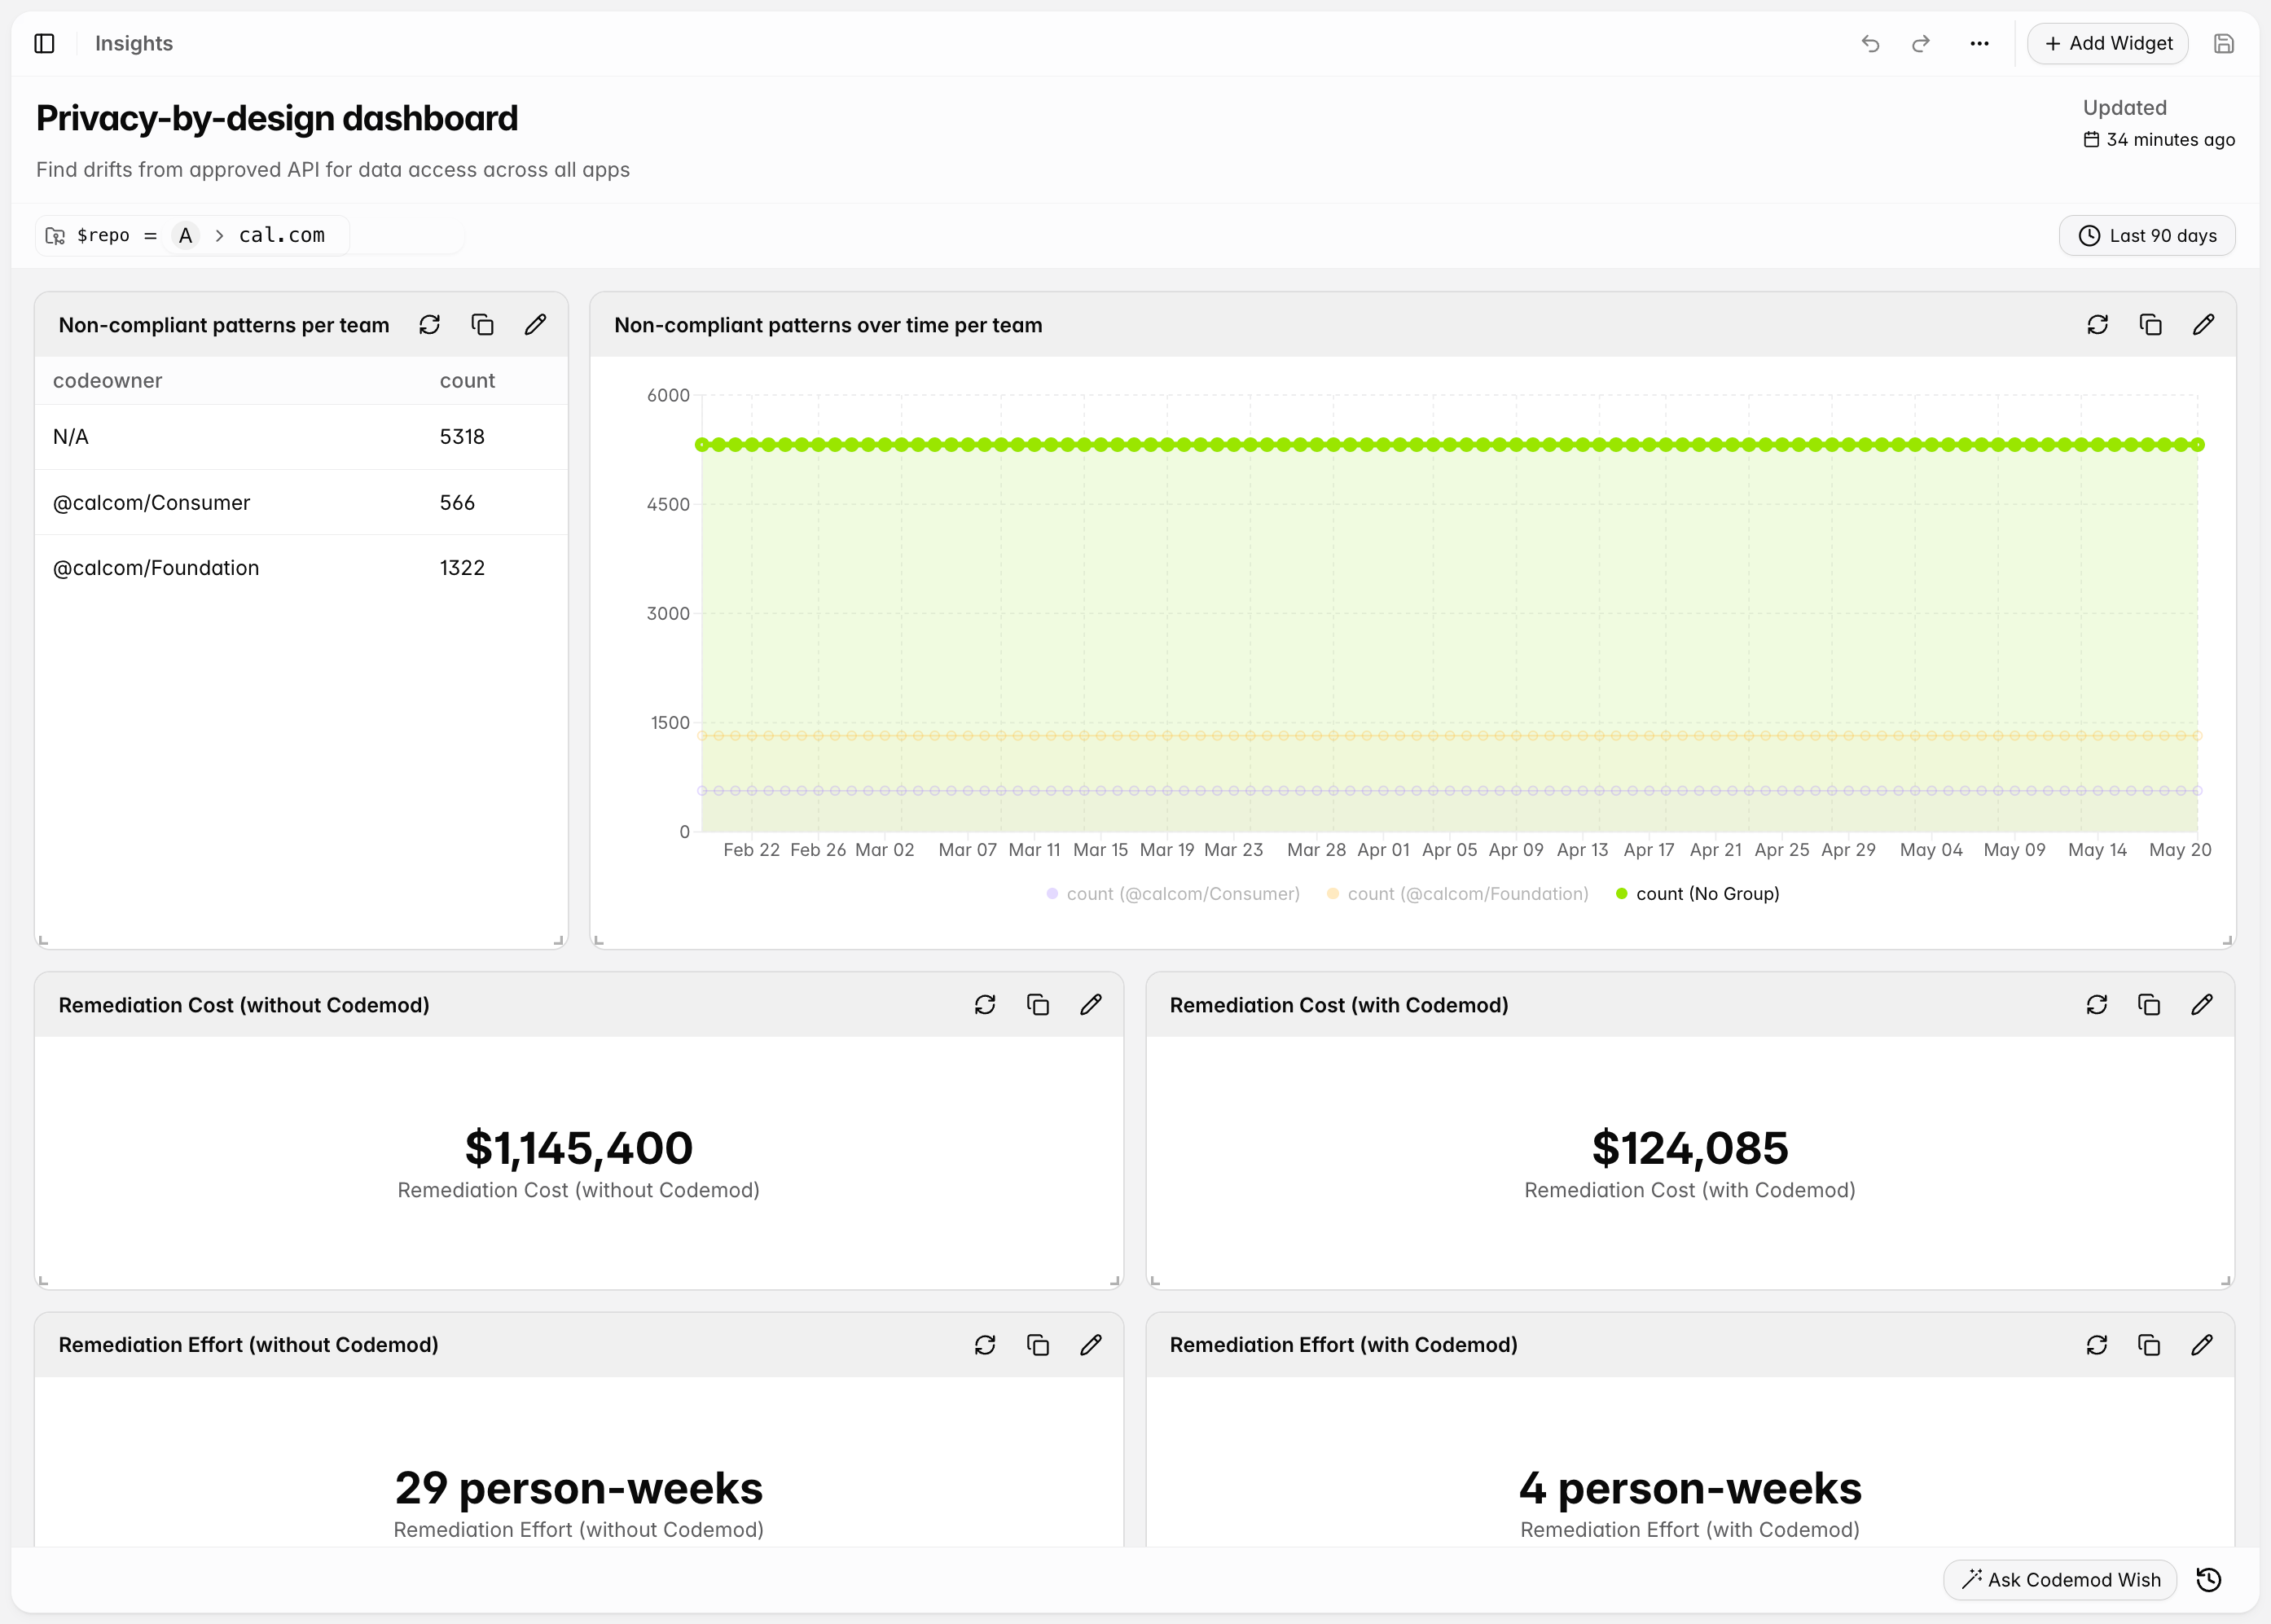2271x1624 pixels.
Task: Edit Non-compliant patterns over time widget
Action: [x=2203, y=325]
